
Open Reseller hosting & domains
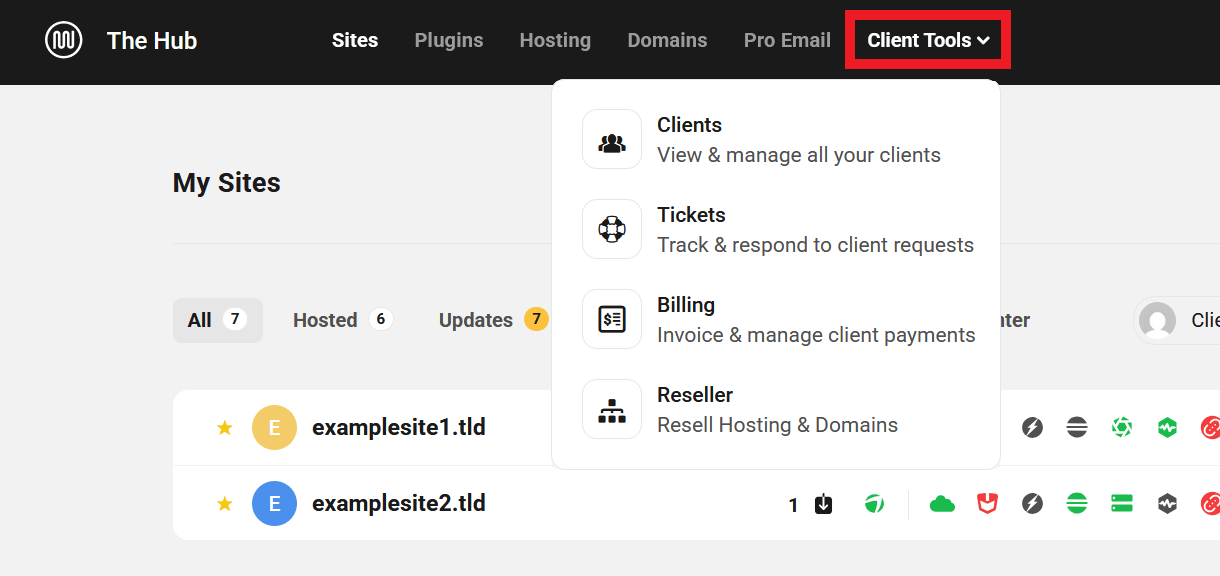tap(776, 409)
